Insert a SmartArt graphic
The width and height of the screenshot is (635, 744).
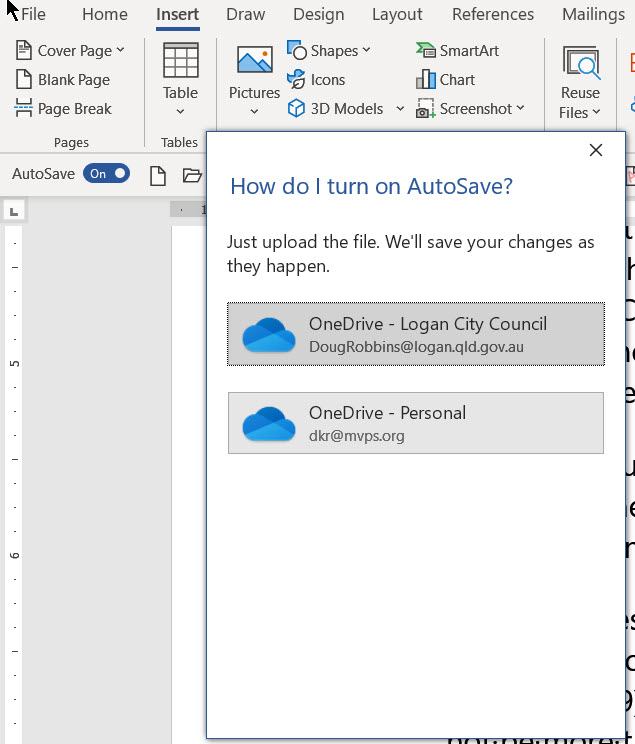pyautogui.click(x=458, y=50)
